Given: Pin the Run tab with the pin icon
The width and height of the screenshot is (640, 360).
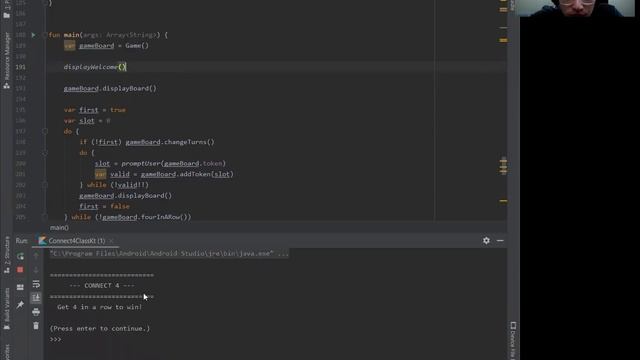Looking at the screenshot, I should click(x=20, y=304).
